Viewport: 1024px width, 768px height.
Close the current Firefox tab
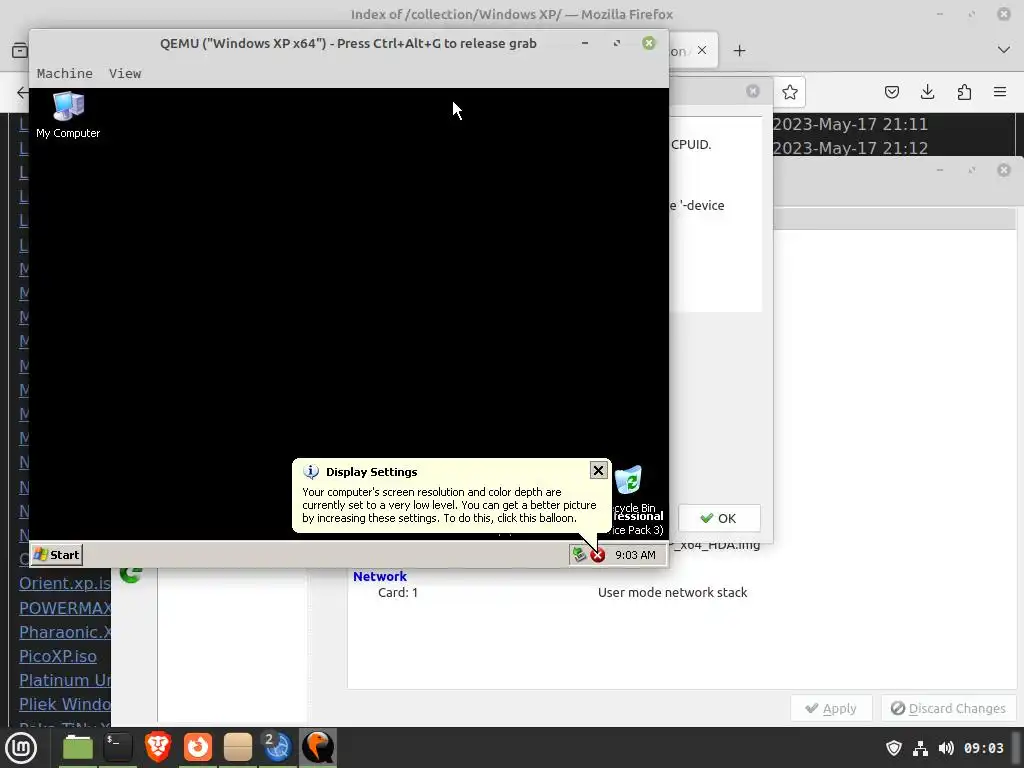(702, 50)
